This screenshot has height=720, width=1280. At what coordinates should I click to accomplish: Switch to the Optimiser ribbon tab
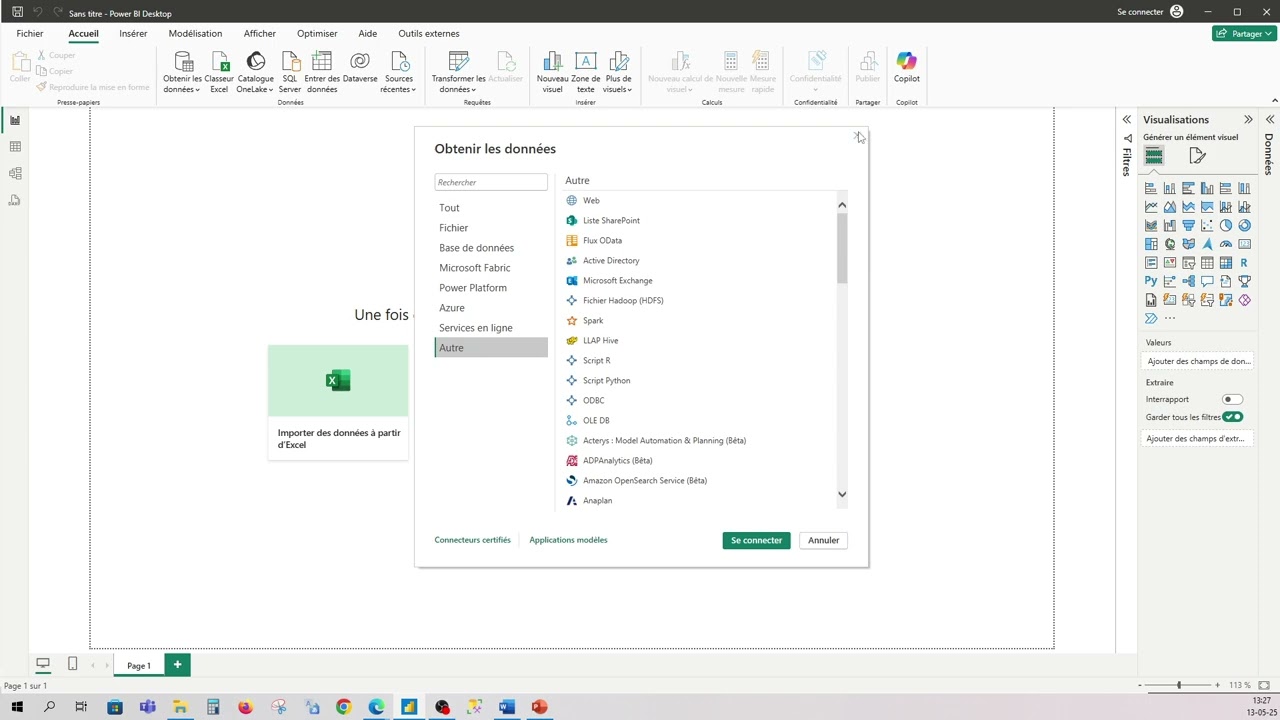[x=317, y=33]
